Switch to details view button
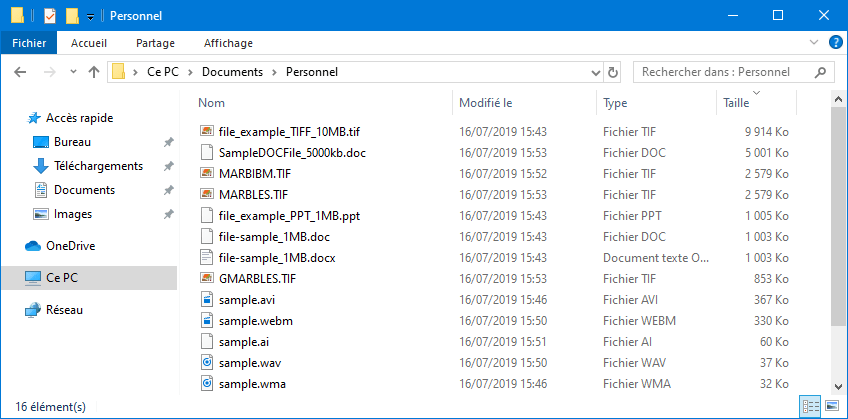This screenshot has height=419, width=848. click(810, 405)
